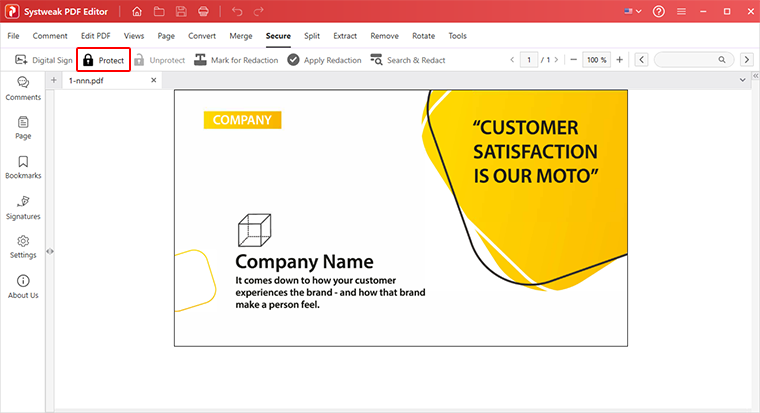Close the 1-nnn.pdf tab
This screenshot has height=413, width=760.
point(154,80)
